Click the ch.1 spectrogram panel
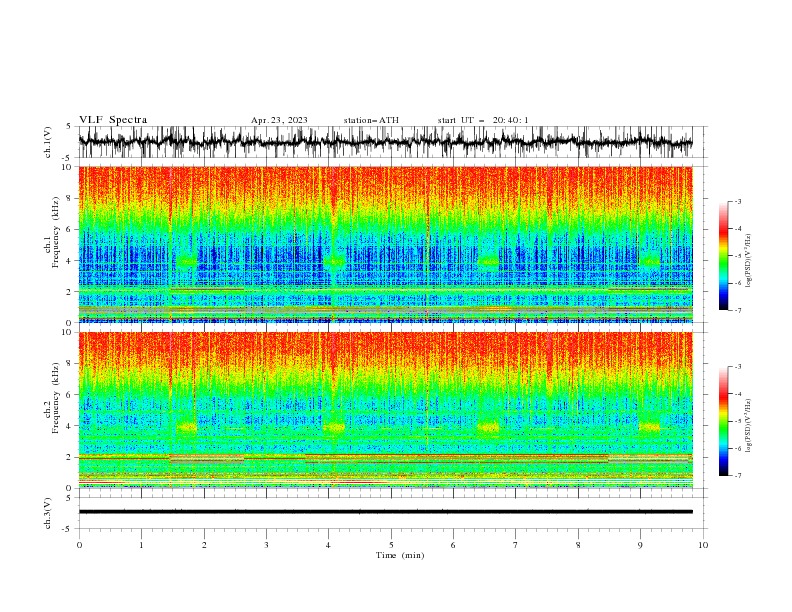Viewport: 792px width, 612px height. [385, 244]
